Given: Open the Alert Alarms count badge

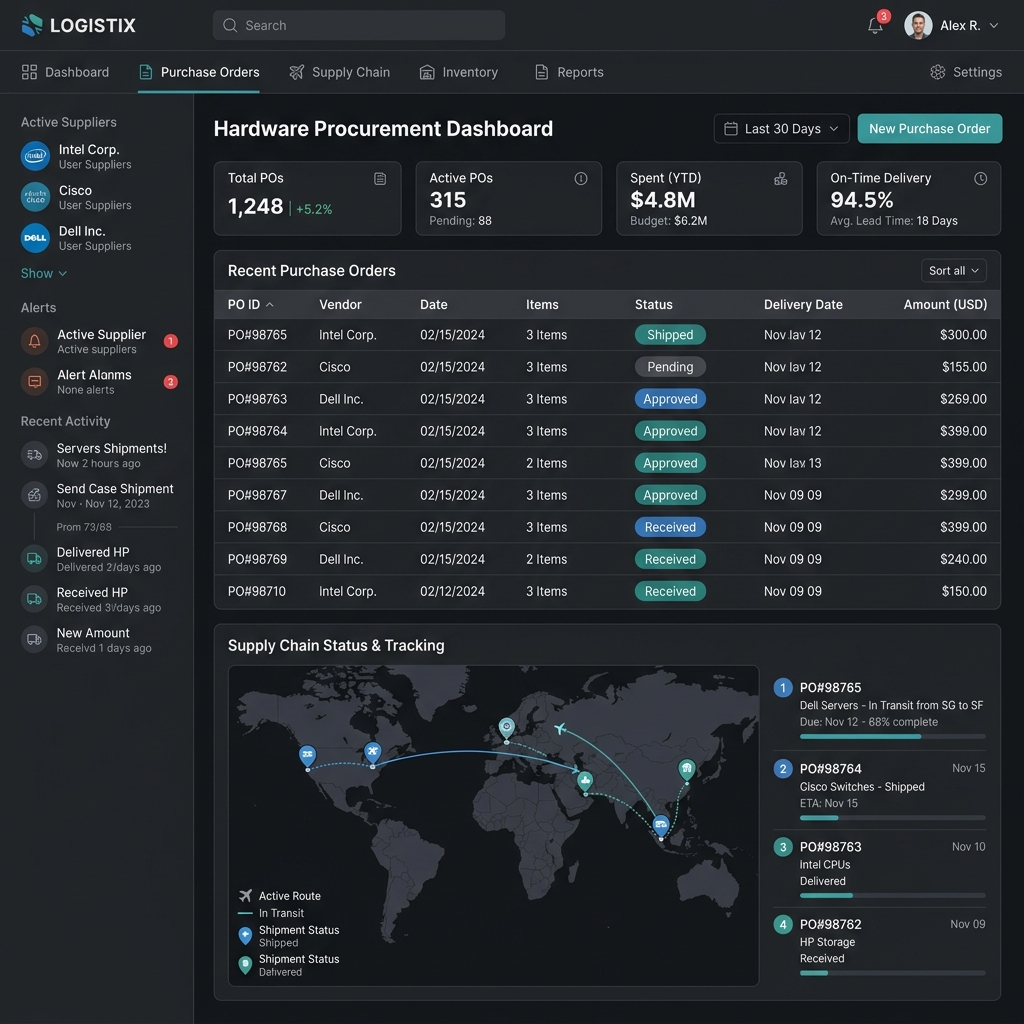Looking at the screenshot, I should tap(170, 382).
